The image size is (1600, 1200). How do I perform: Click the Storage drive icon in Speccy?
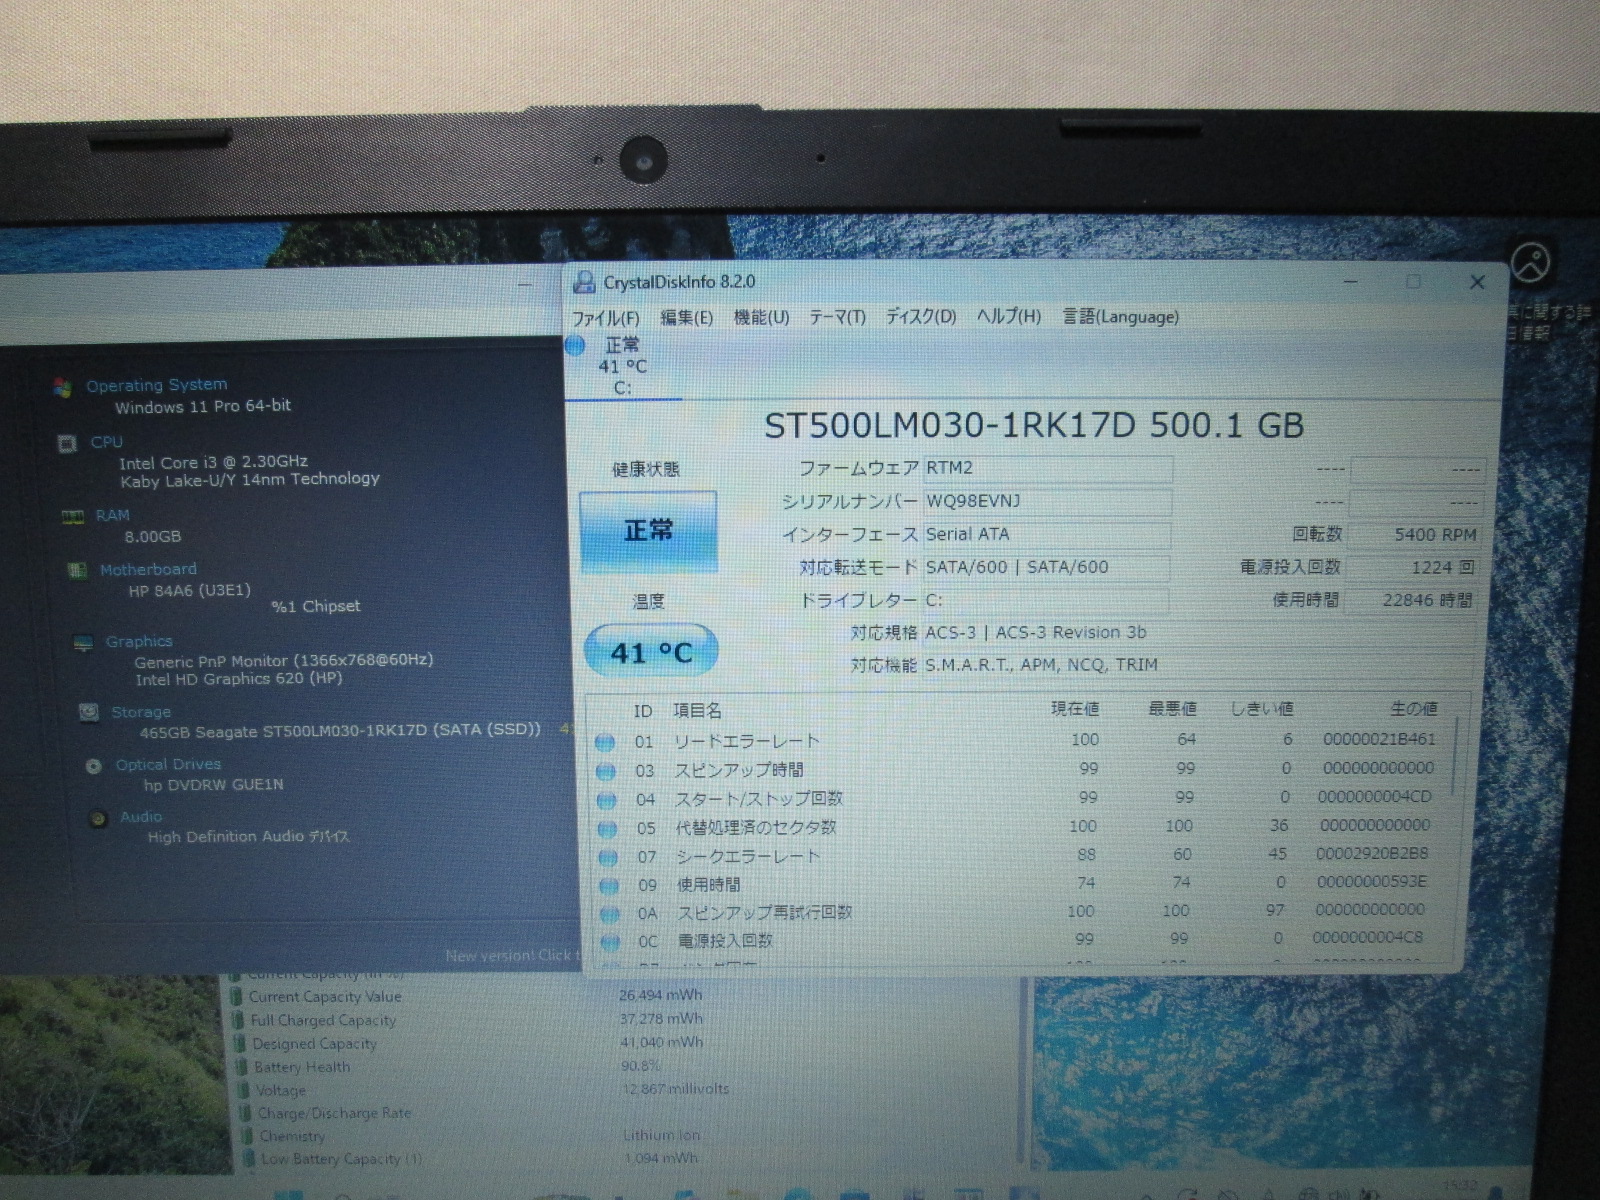(x=89, y=712)
